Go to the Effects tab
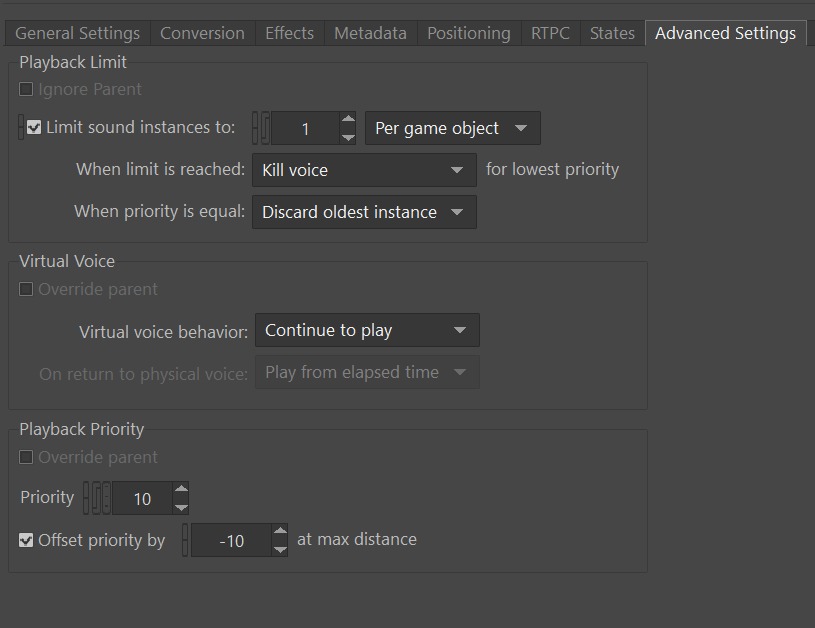Image resolution: width=815 pixels, height=628 pixels. 290,33
